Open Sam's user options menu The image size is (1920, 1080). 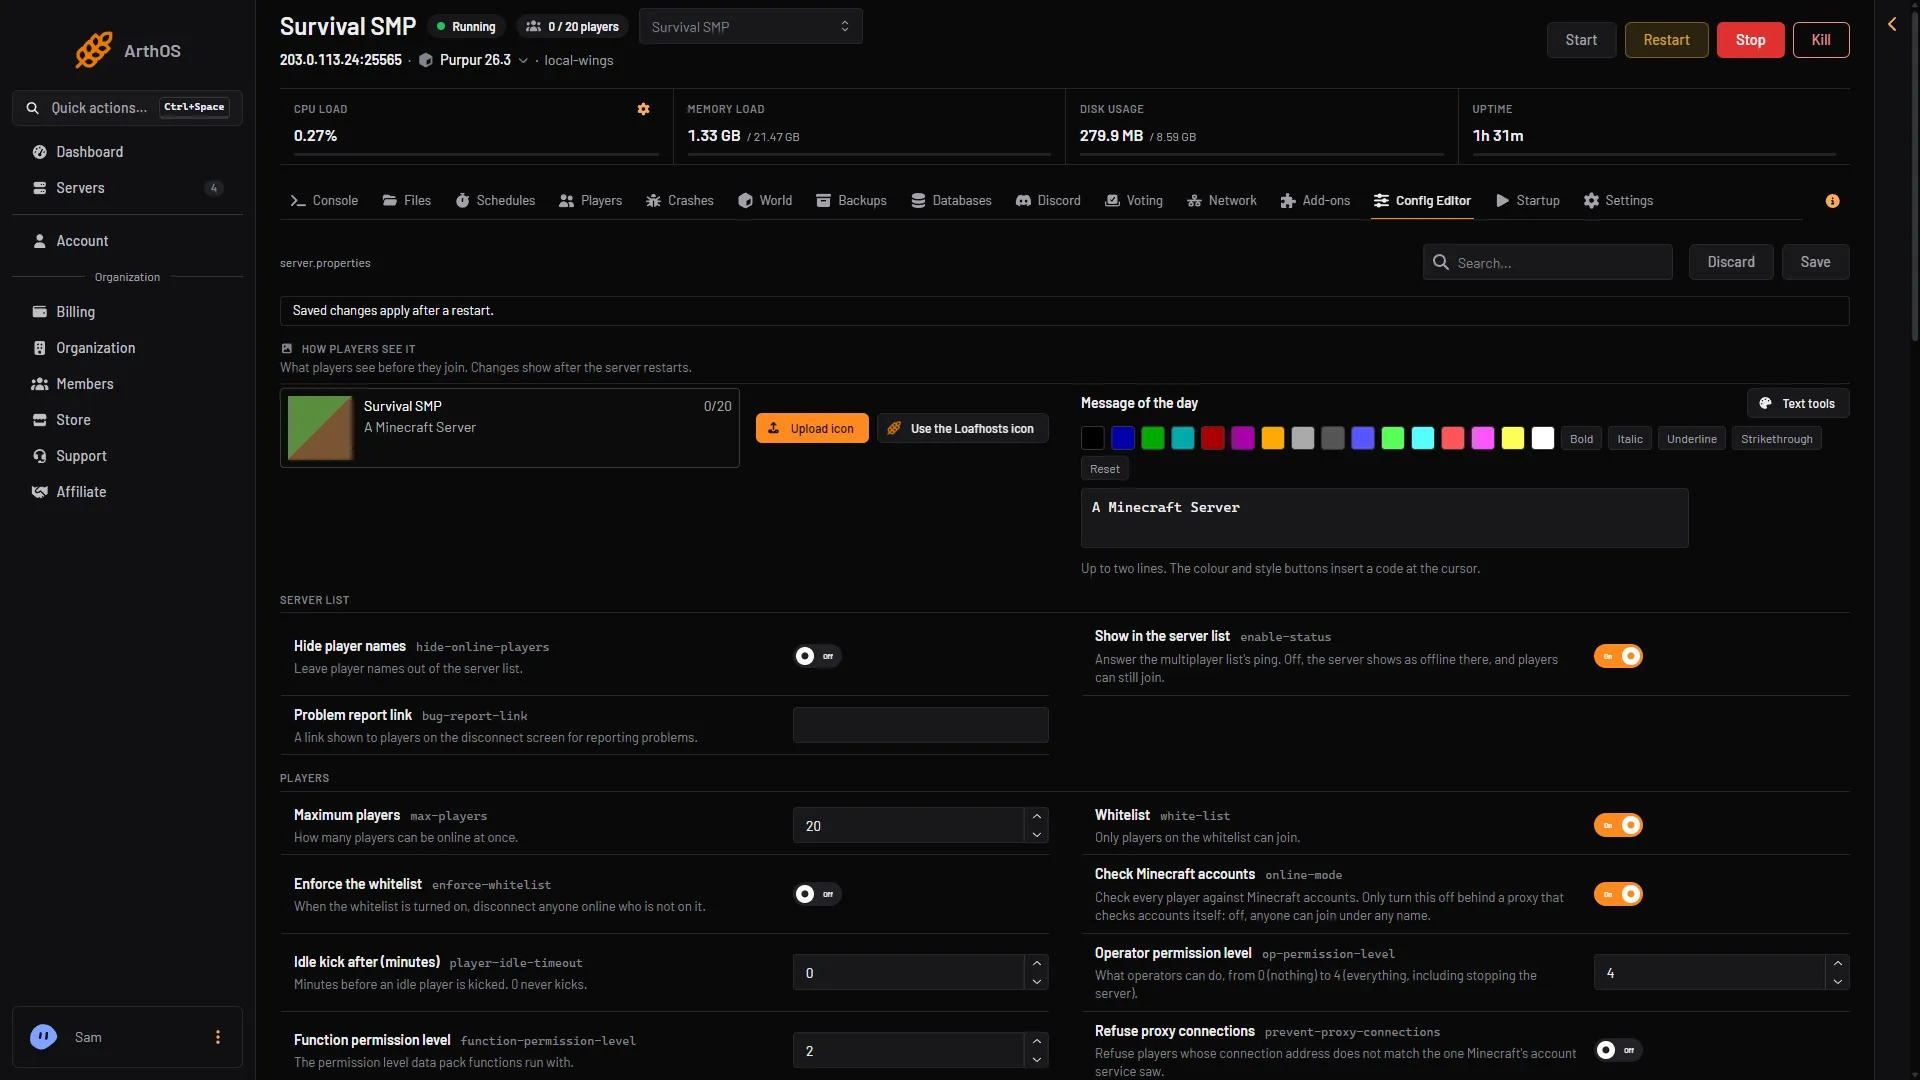(x=218, y=1037)
